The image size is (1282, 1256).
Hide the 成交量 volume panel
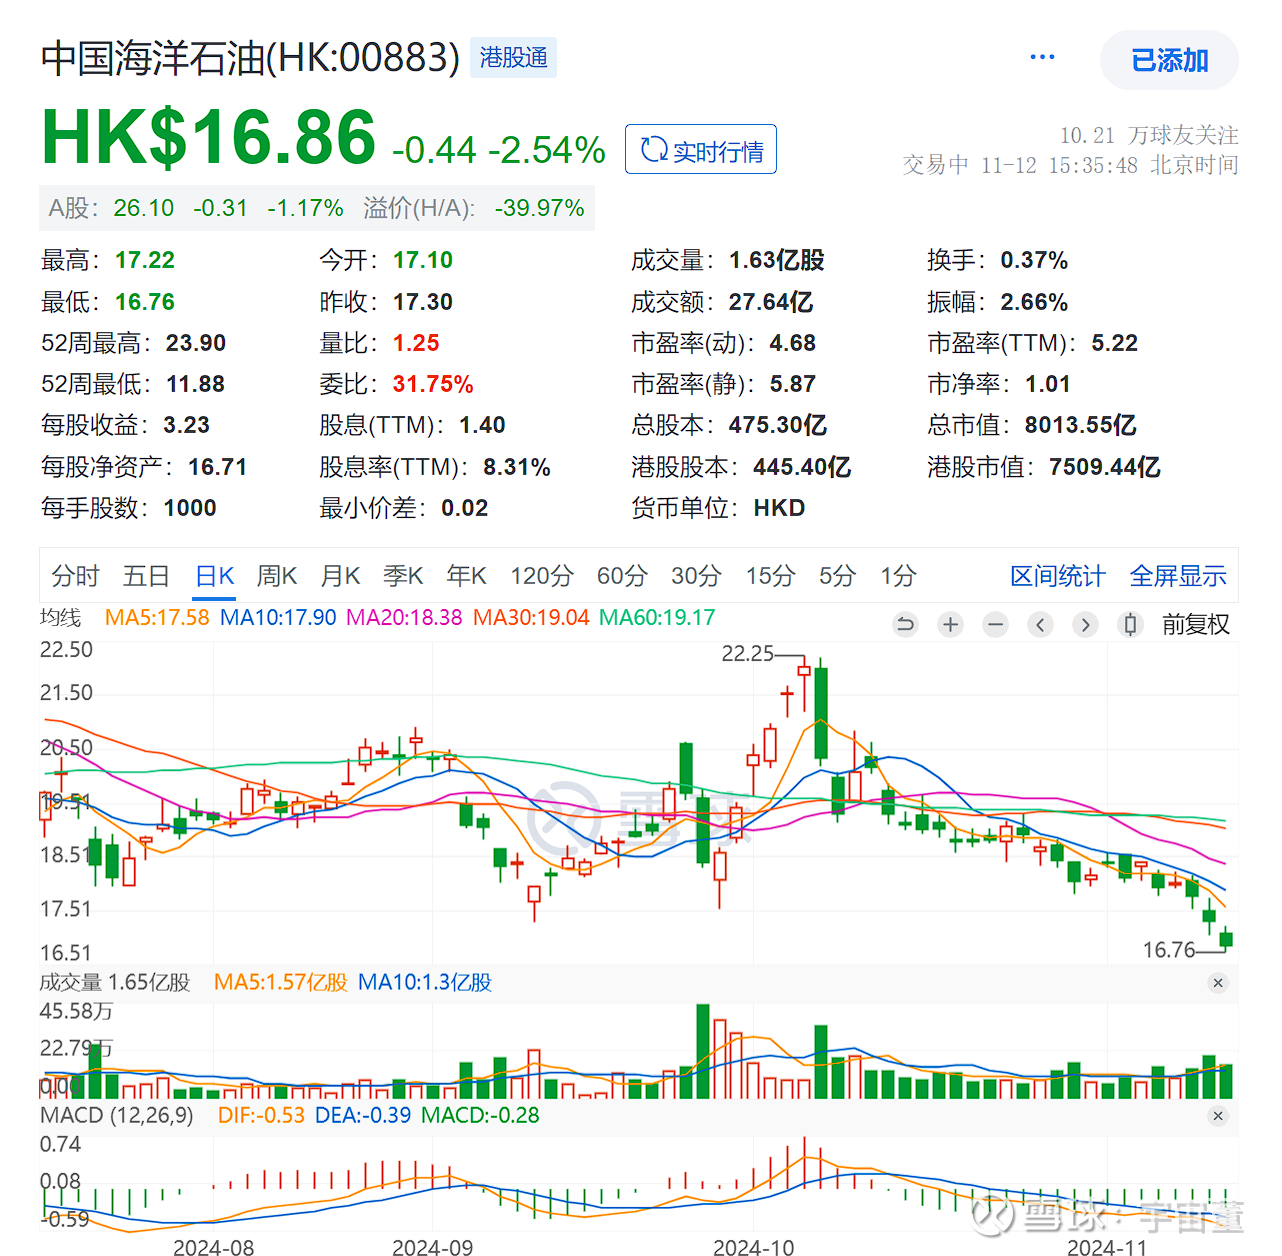pyautogui.click(x=1218, y=983)
